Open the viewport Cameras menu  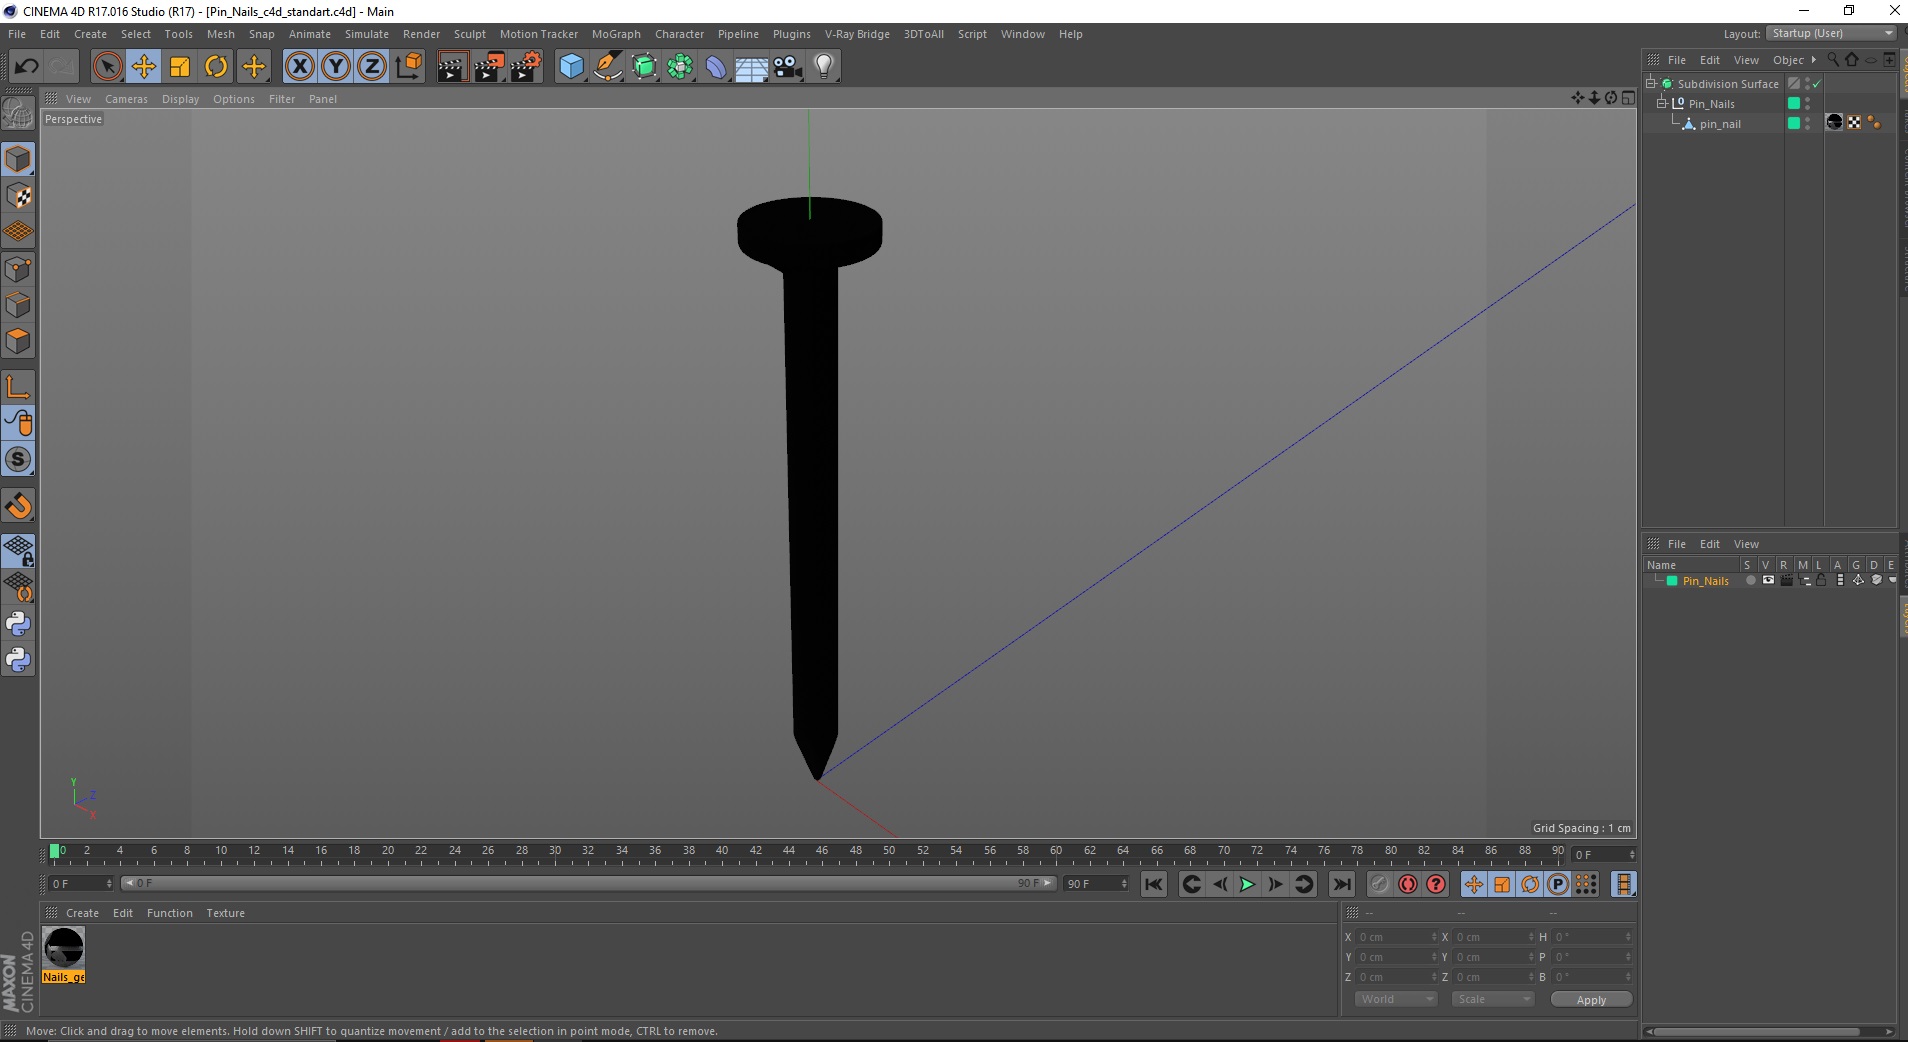(126, 99)
